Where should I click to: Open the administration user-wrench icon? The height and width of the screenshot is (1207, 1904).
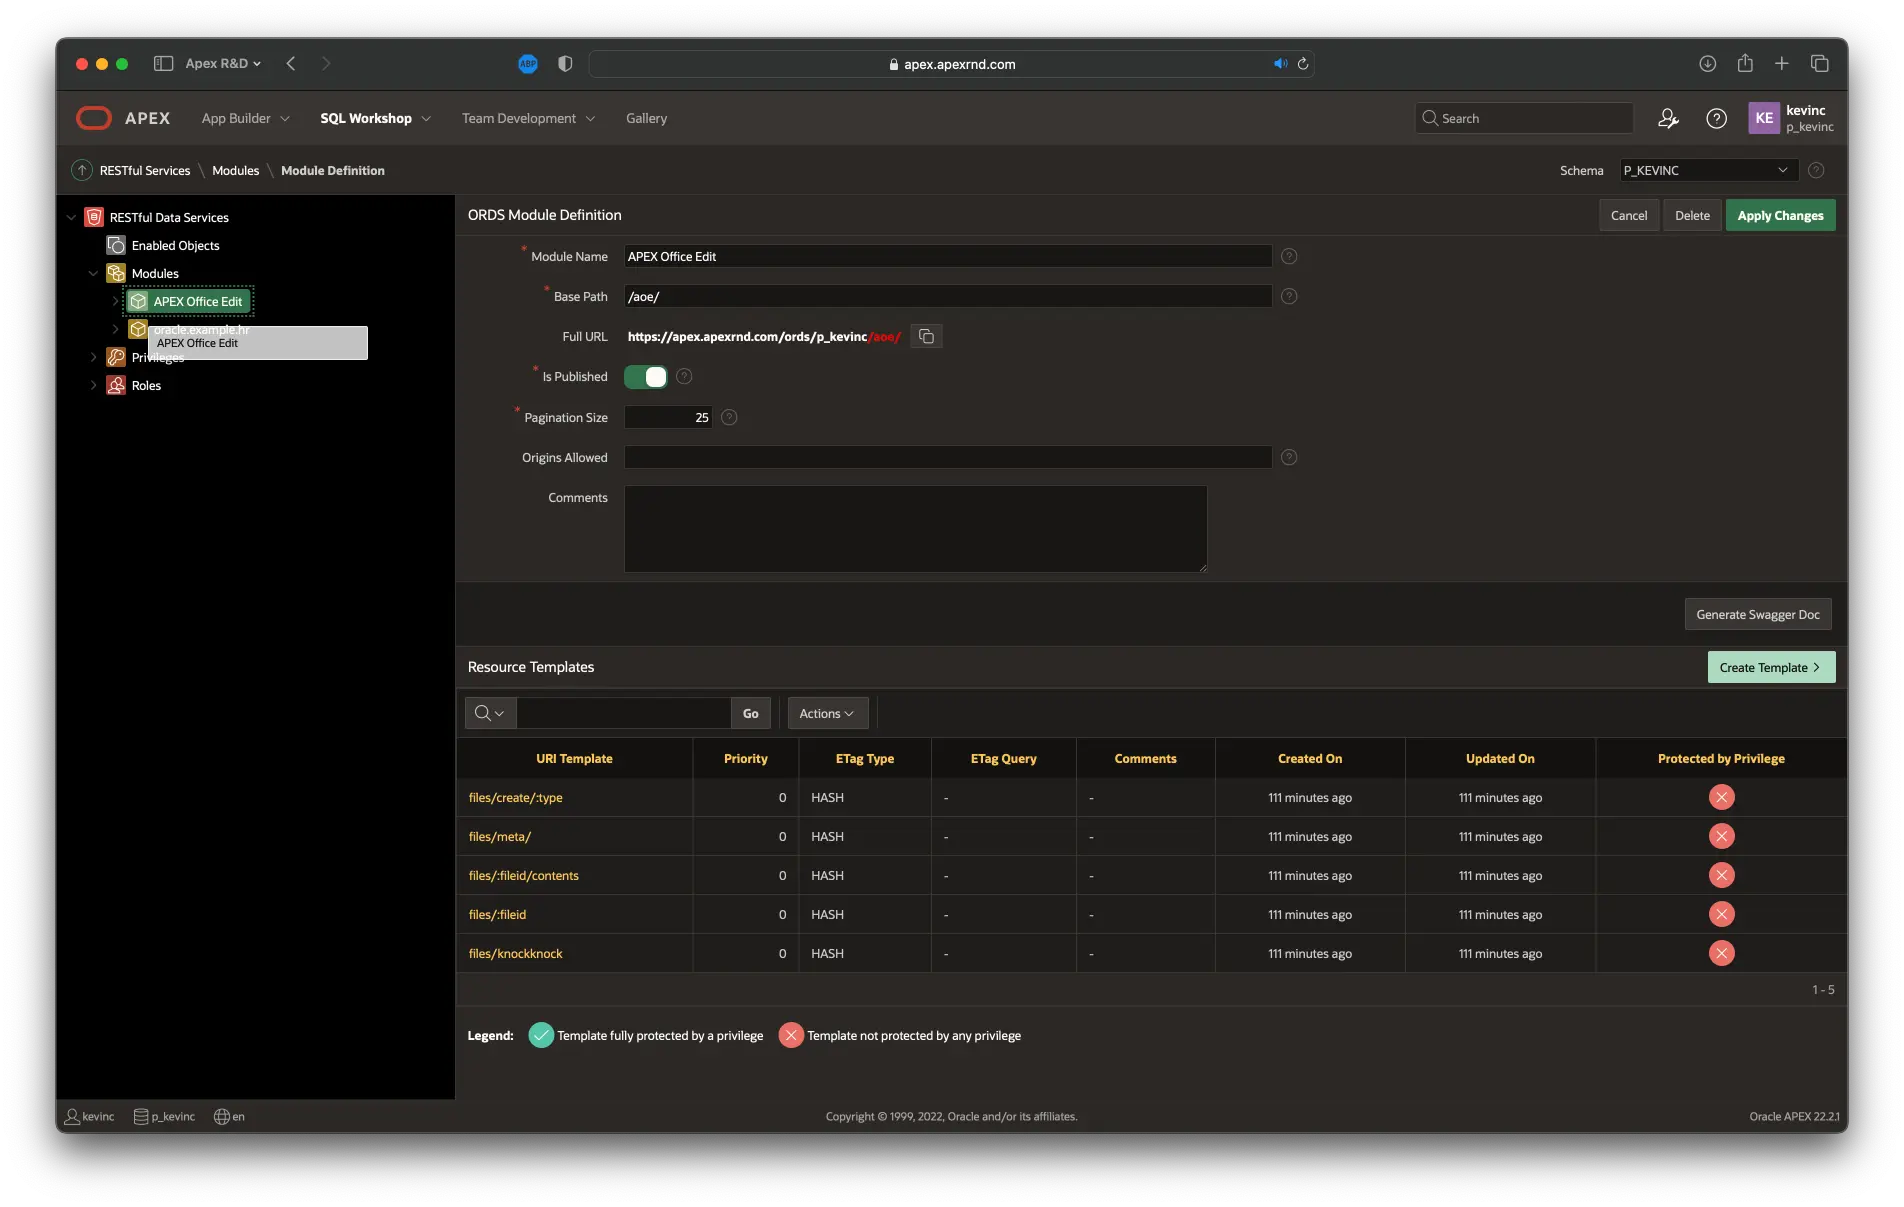pos(1668,118)
